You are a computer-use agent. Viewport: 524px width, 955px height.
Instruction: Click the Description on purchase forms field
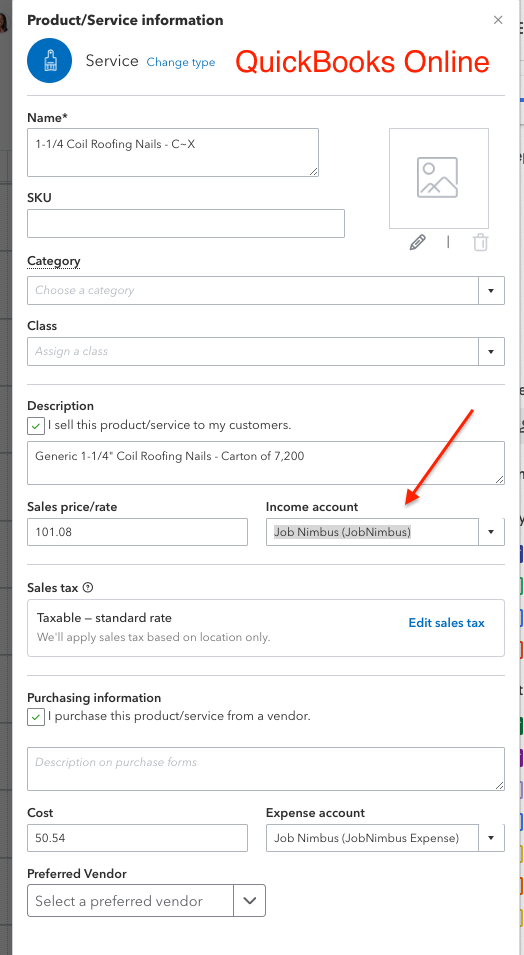(x=266, y=769)
